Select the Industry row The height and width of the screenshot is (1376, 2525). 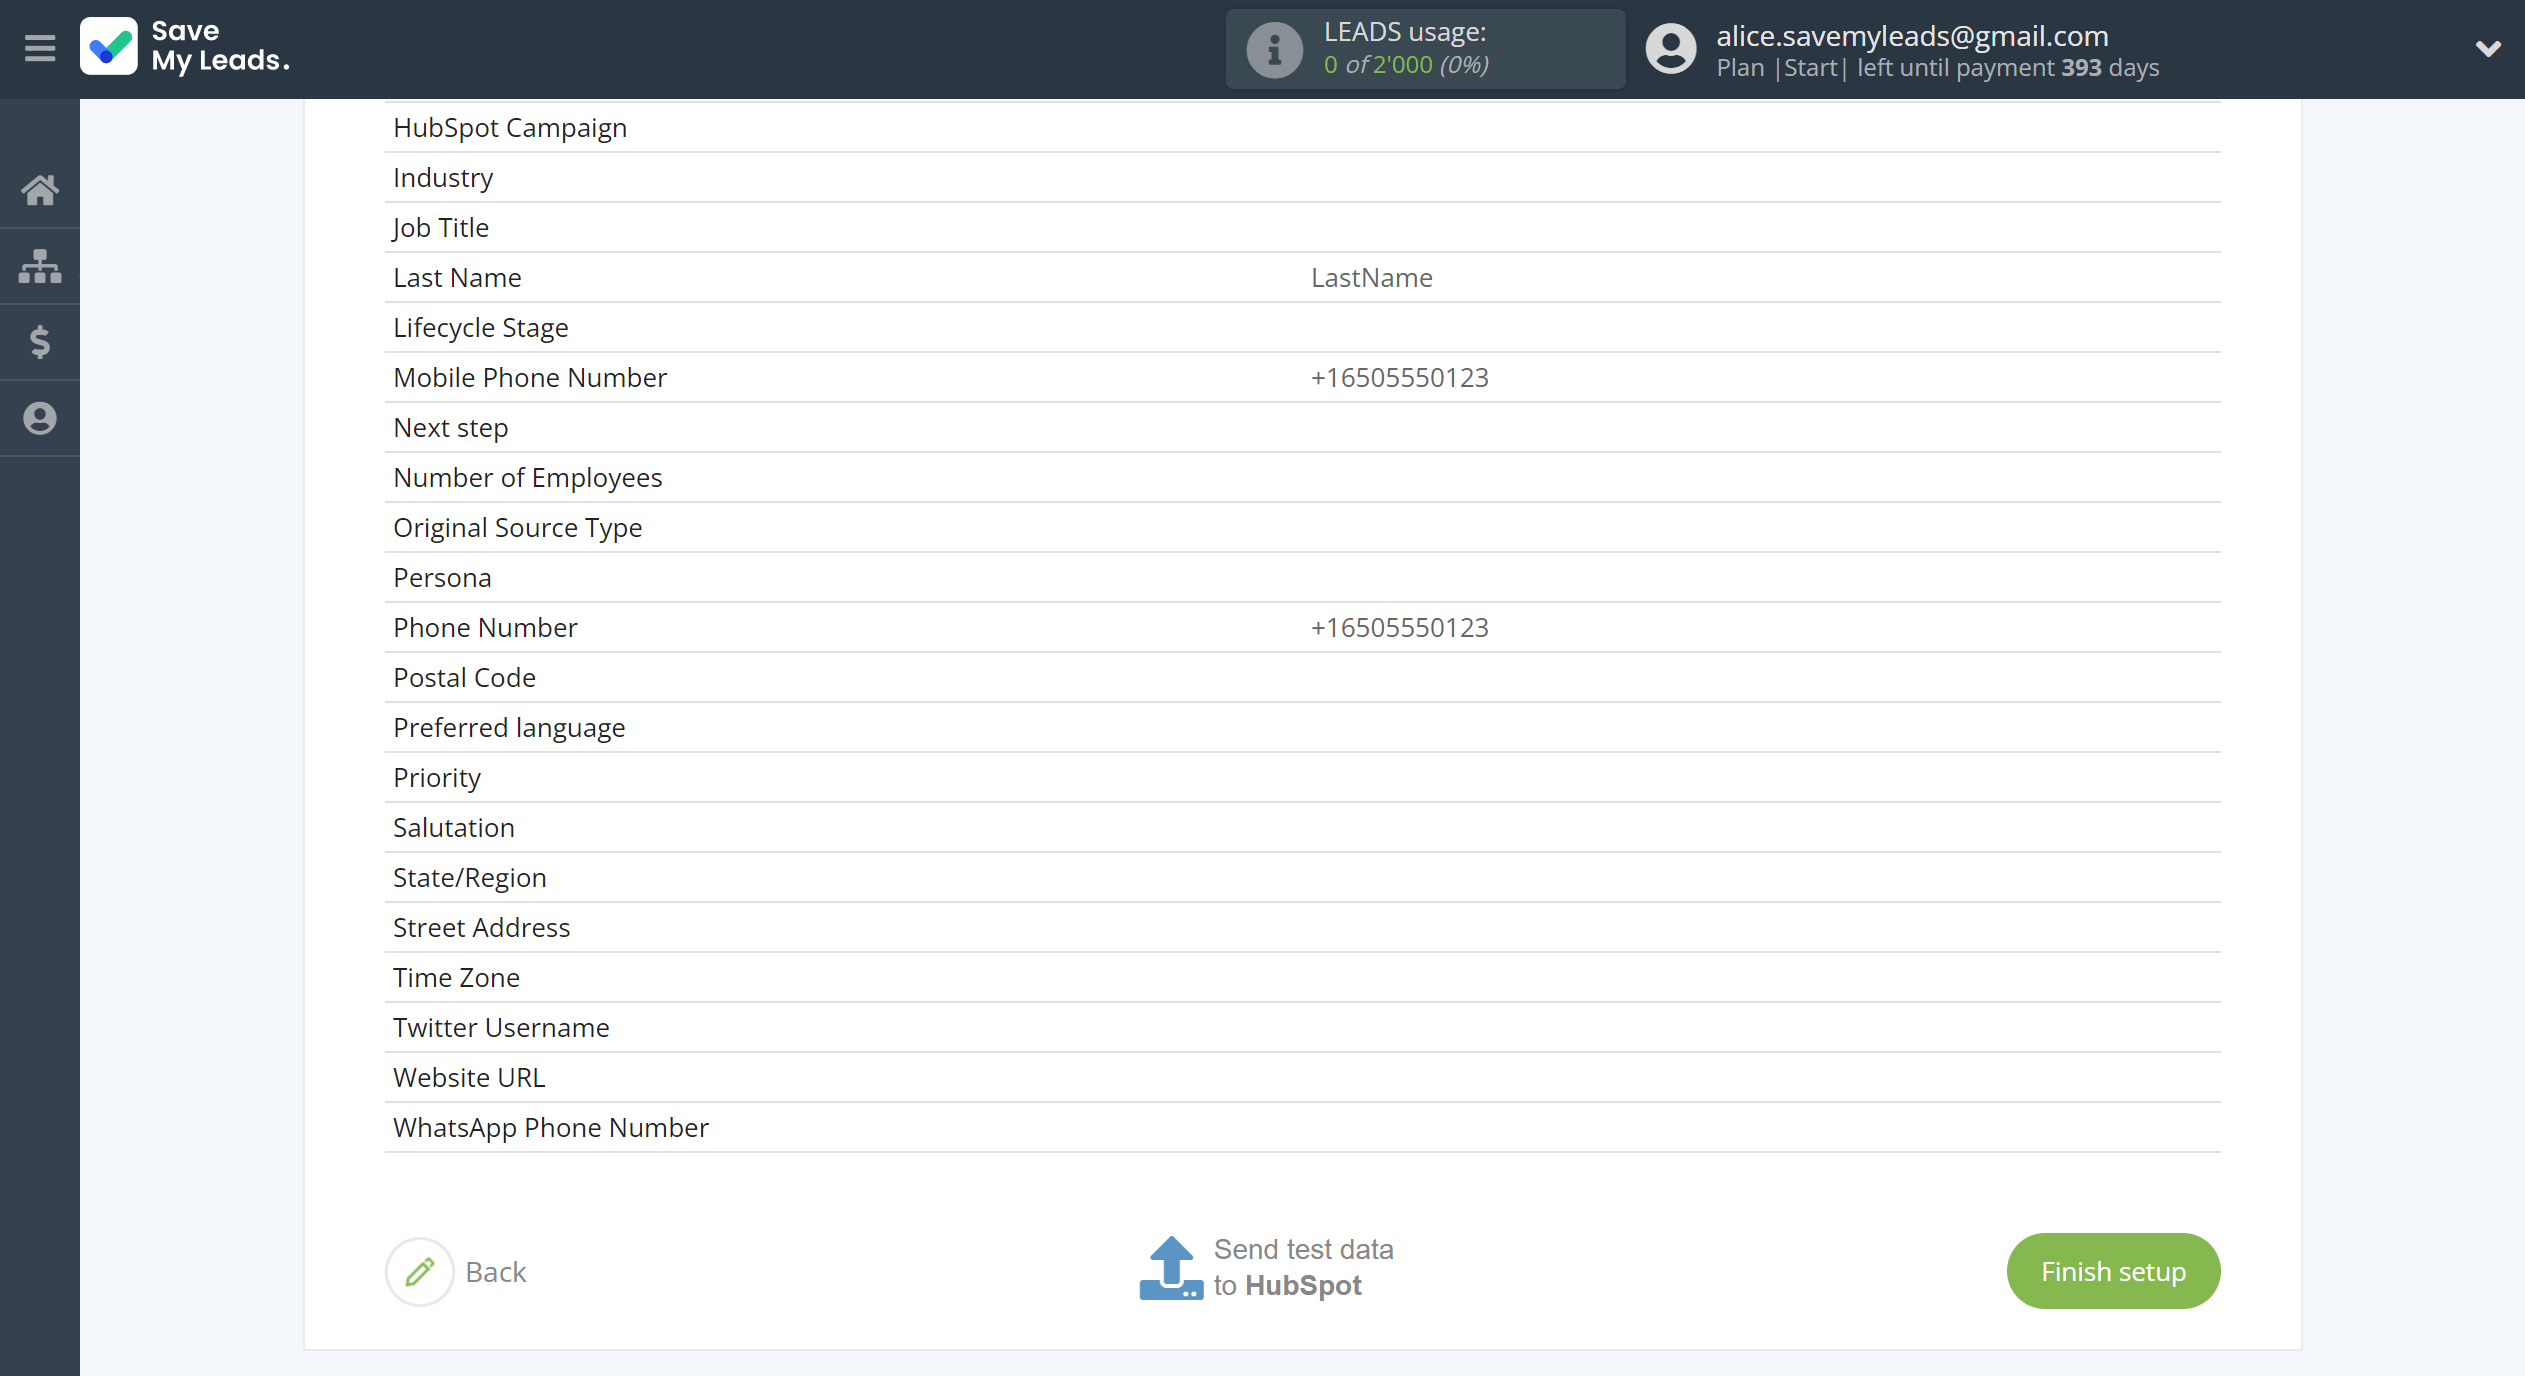click(x=1302, y=177)
